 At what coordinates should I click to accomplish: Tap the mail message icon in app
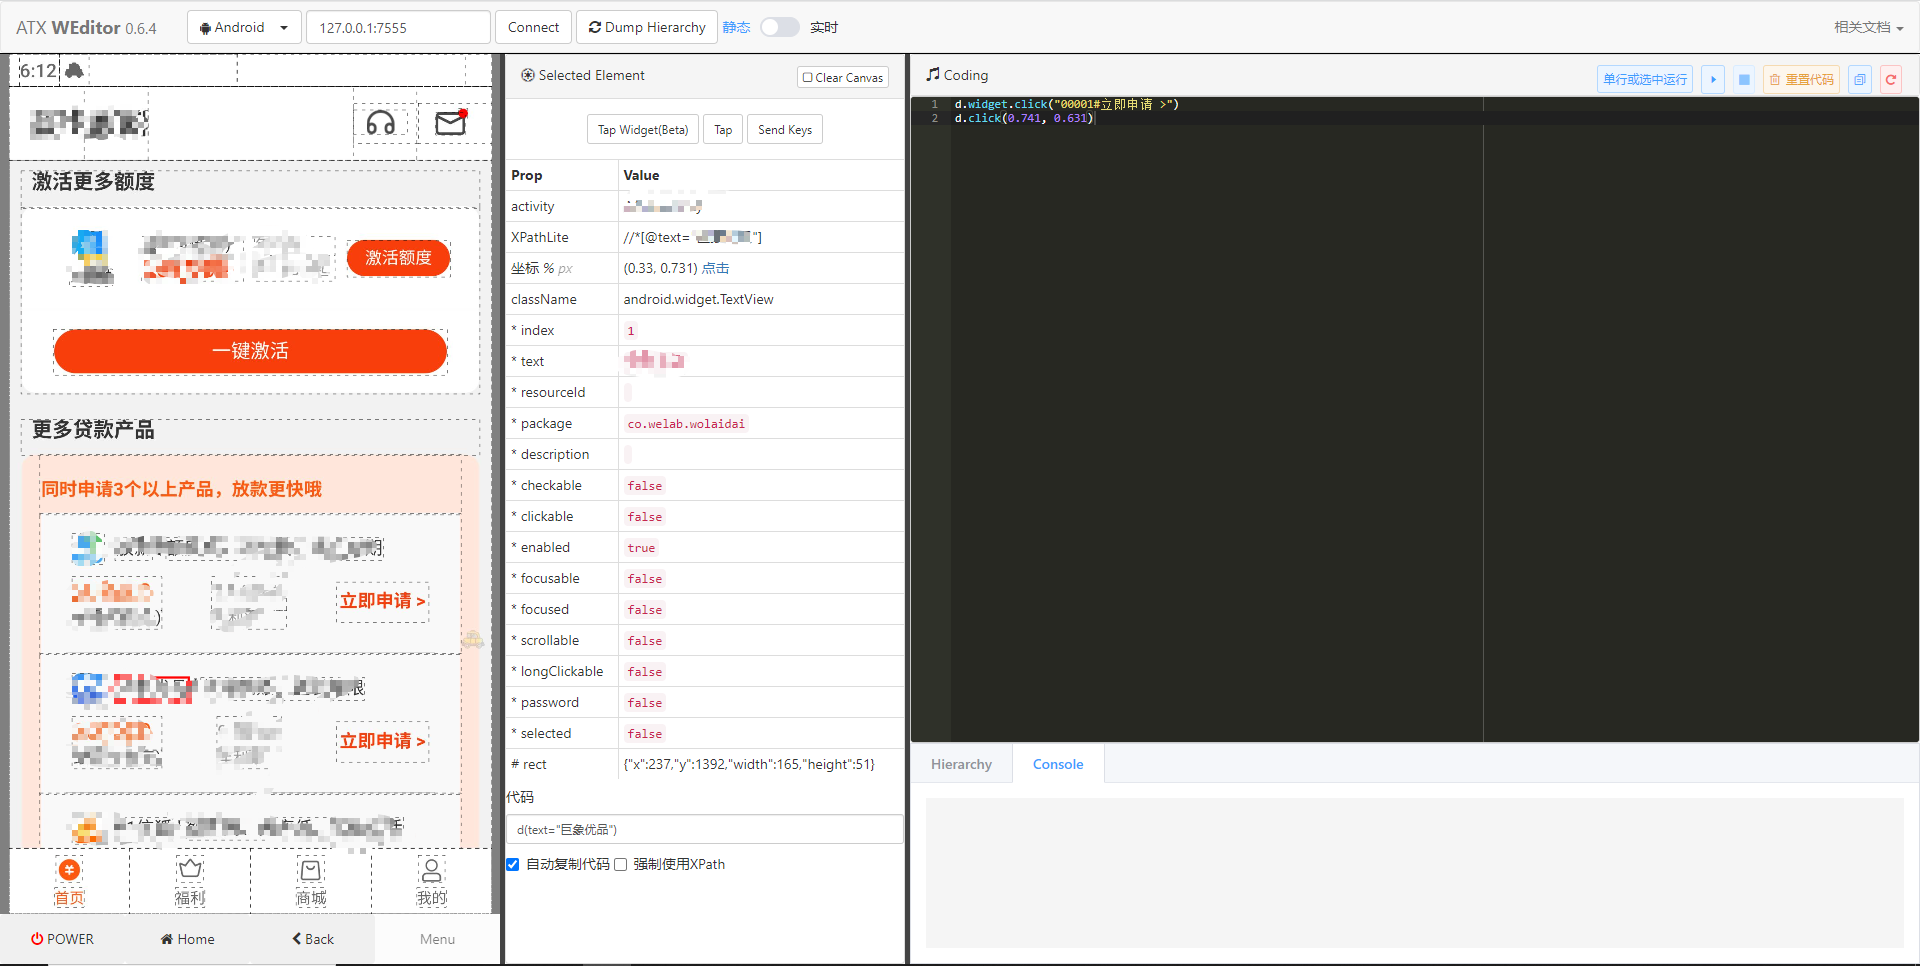(451, 123)
